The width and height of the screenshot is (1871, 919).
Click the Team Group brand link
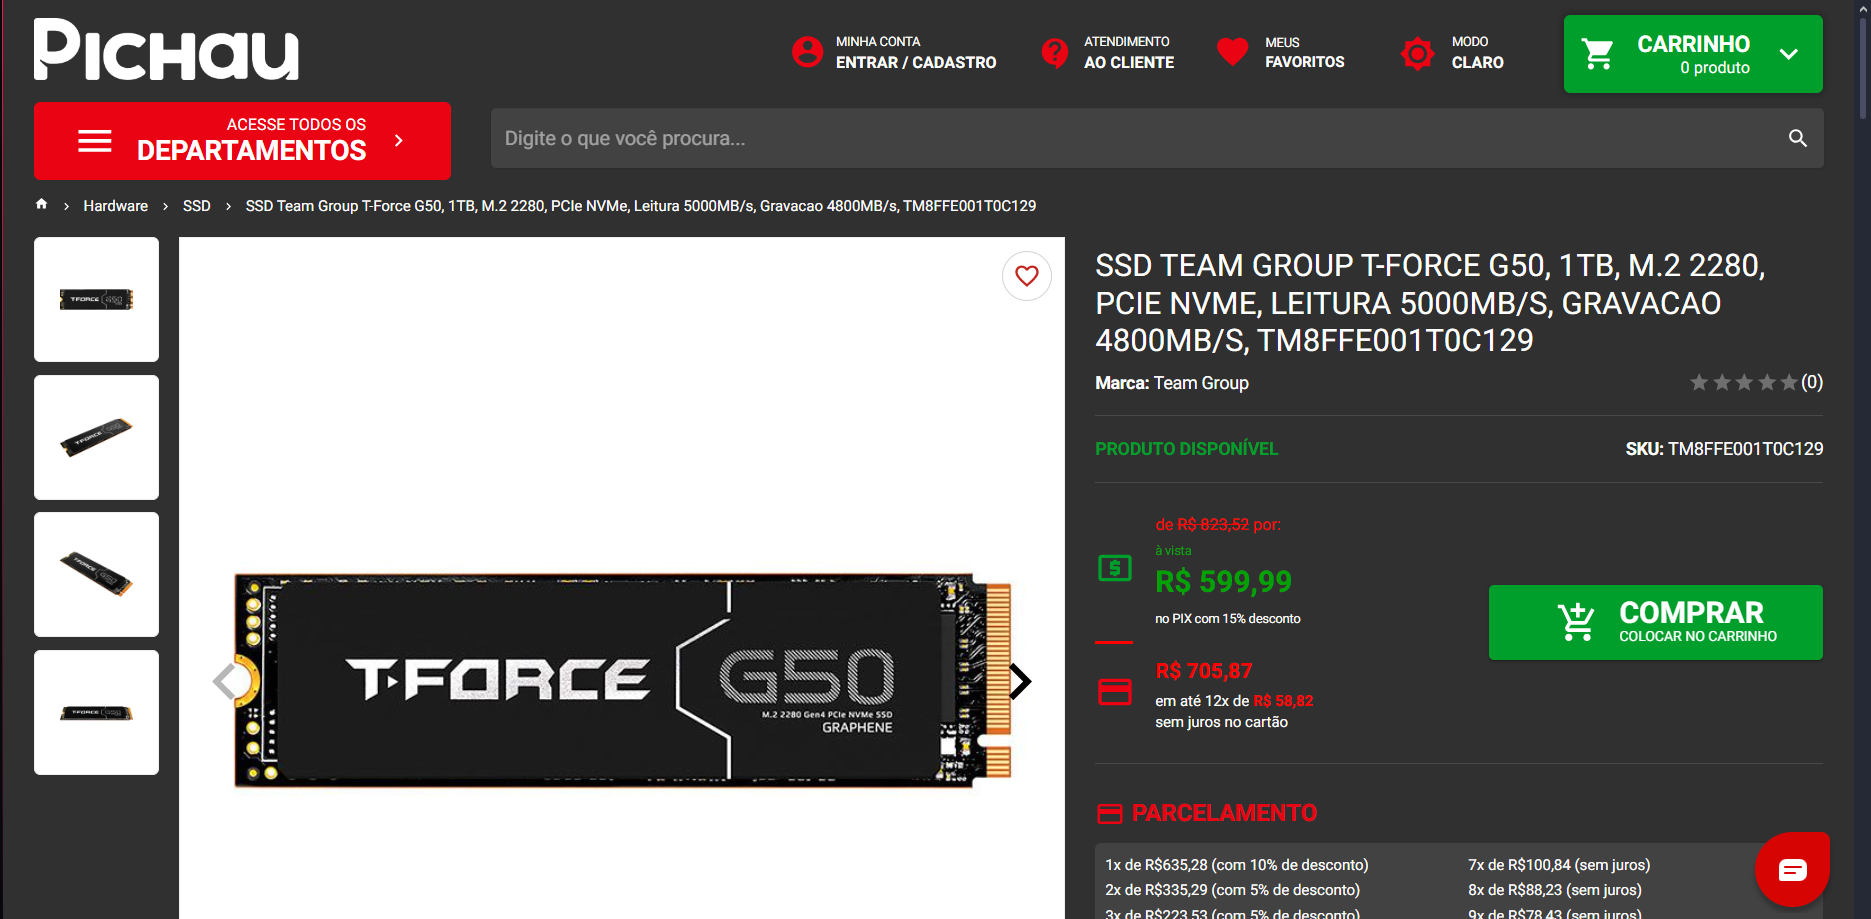tap(1201, 383)
